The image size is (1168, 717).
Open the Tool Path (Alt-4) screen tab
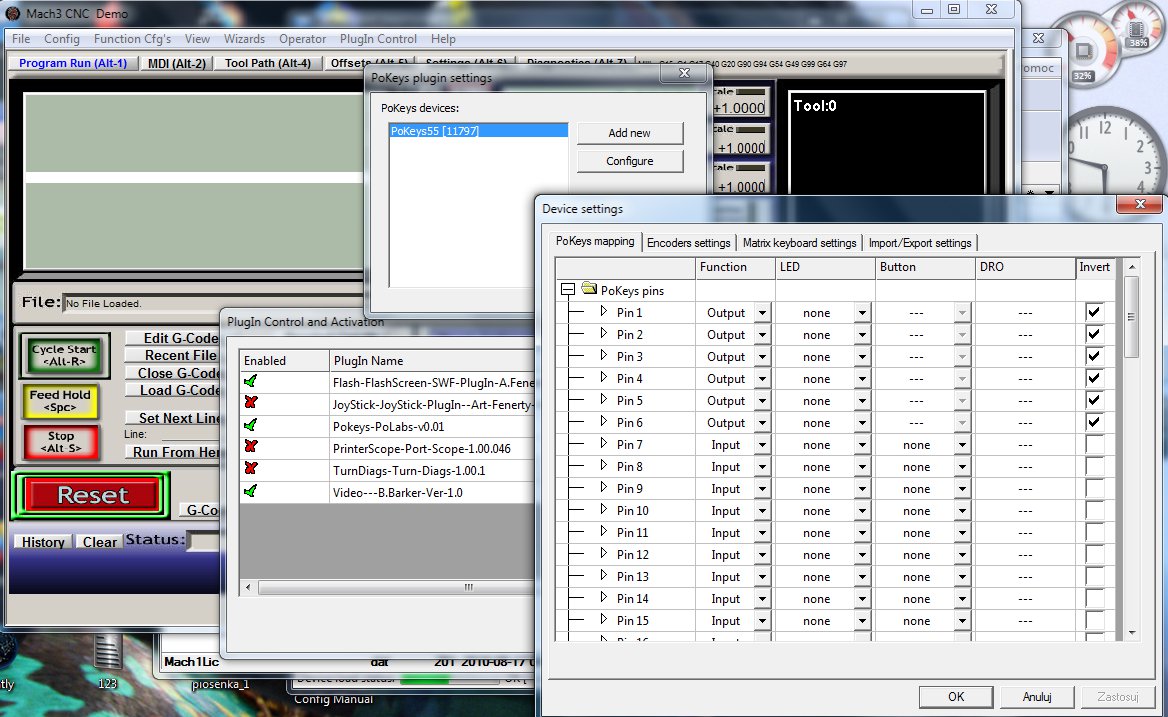coord(268,63)
